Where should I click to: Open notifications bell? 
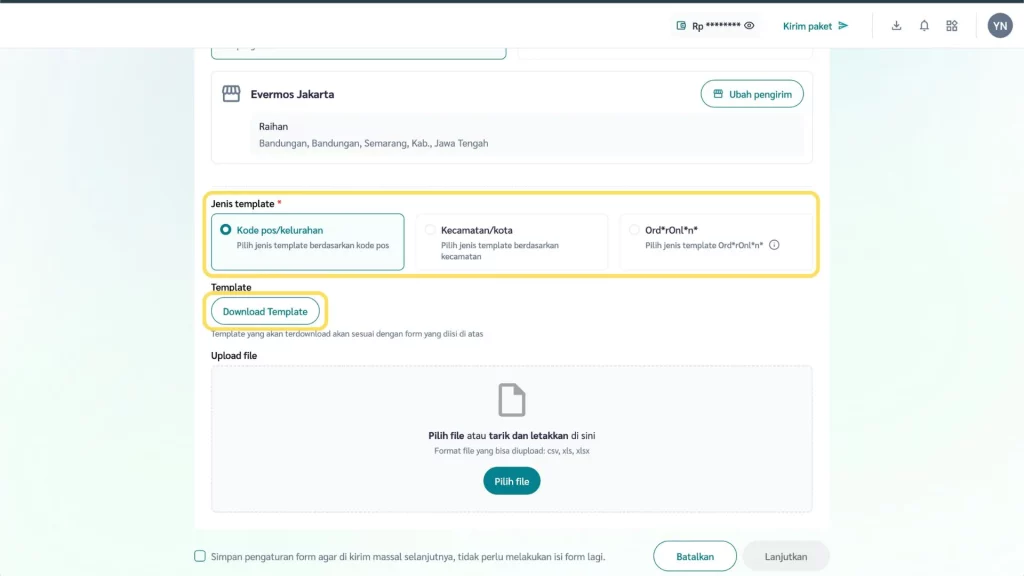pyautogui.click(x=924, y=26)
